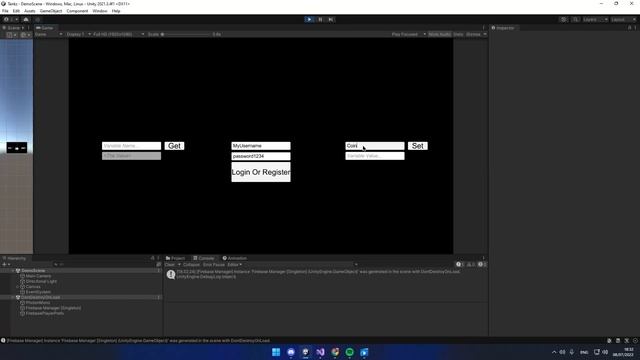The image size is (640, 360).
Task: Select the Console tab
Action: 204,258
